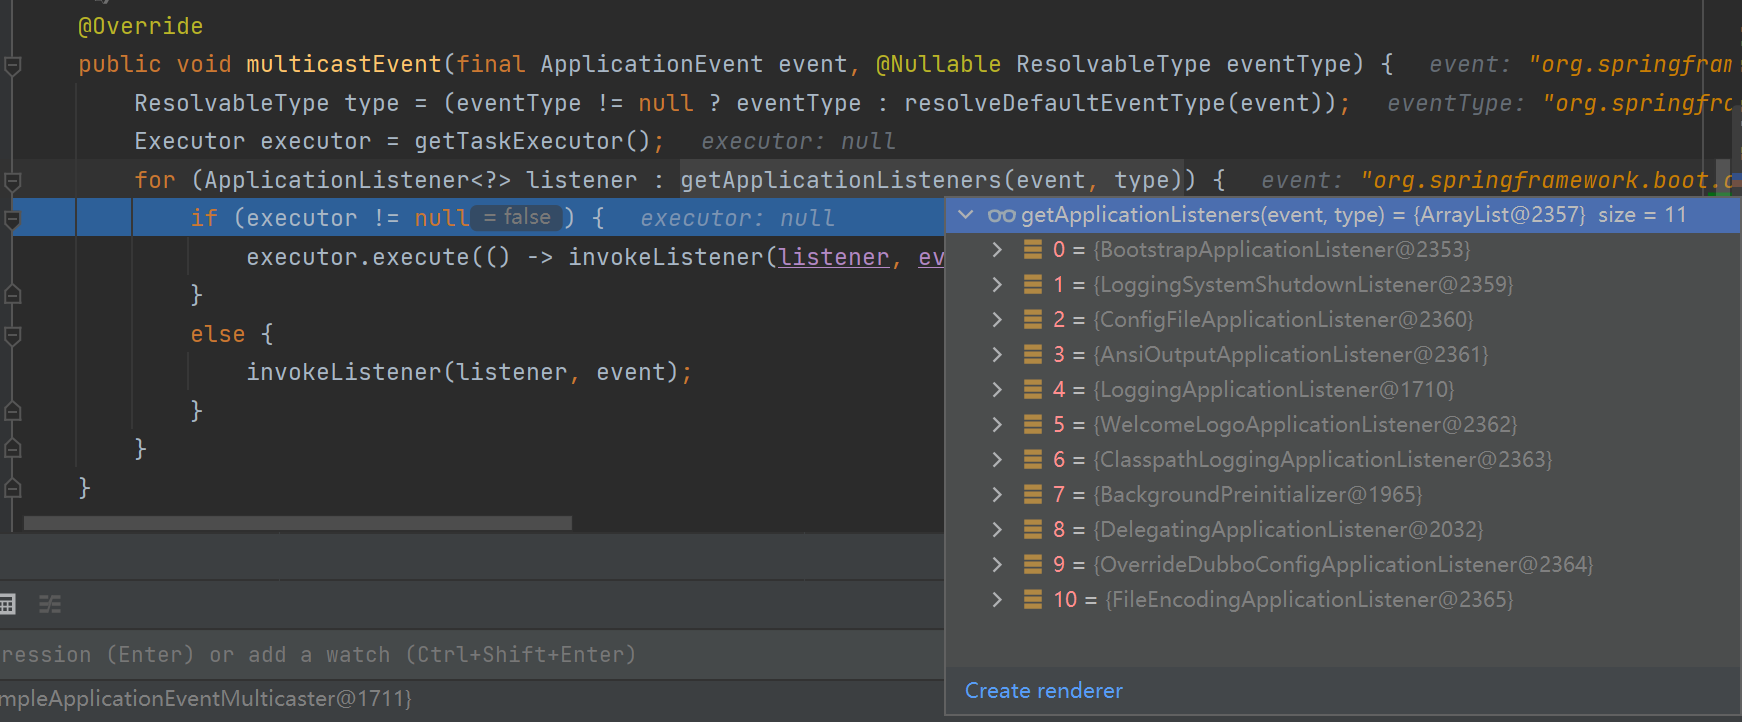Expand element 8 DelegatingApplicationListener

[997, 530]
